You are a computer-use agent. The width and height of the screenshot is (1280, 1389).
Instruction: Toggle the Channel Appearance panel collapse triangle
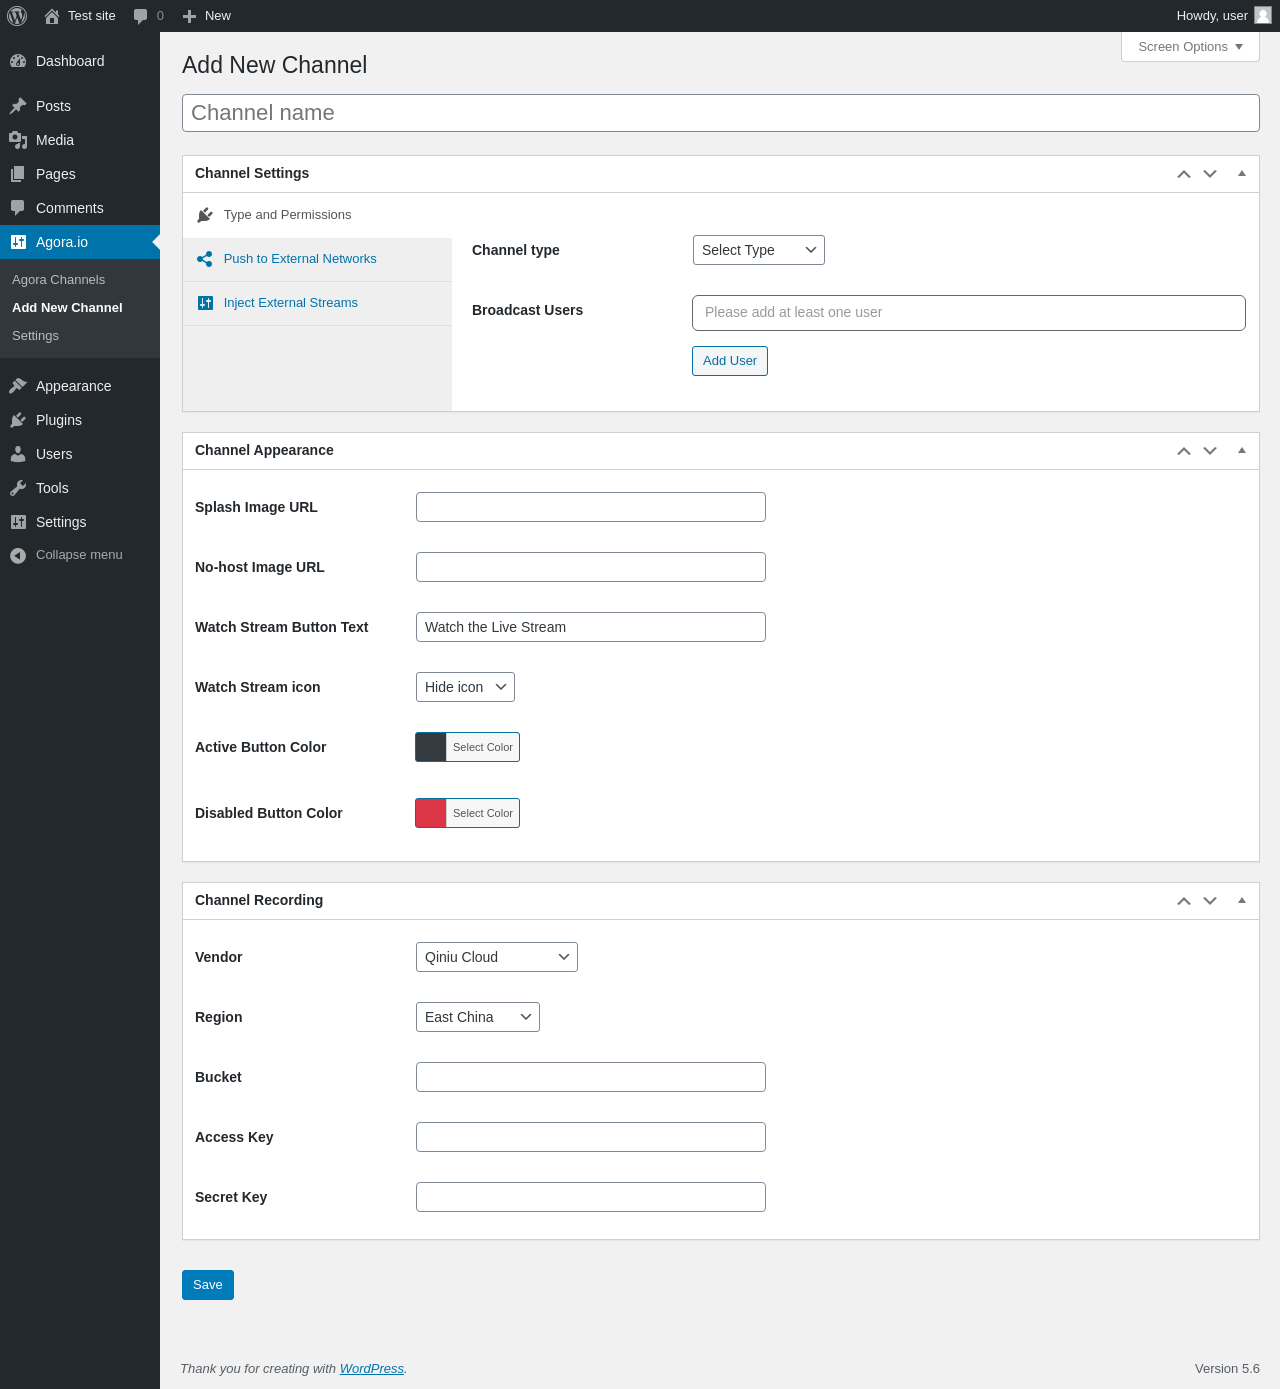[x=1242, y=450]
